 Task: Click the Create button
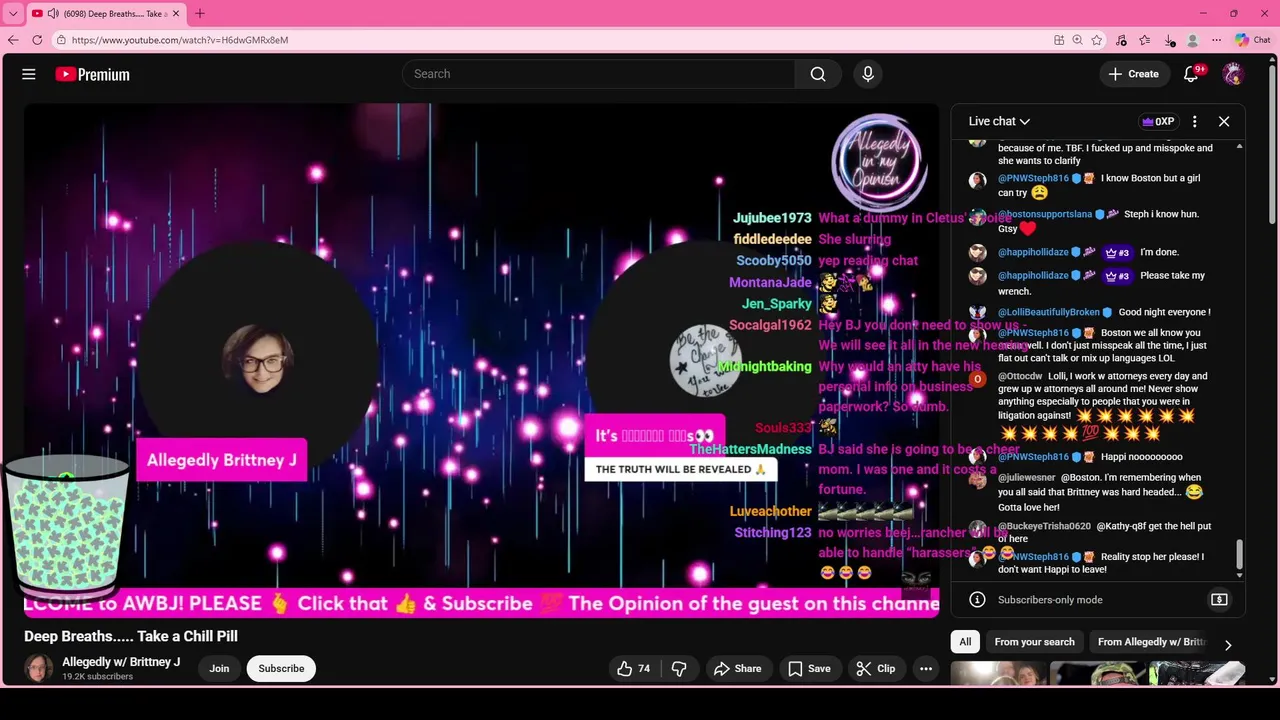1133,74
